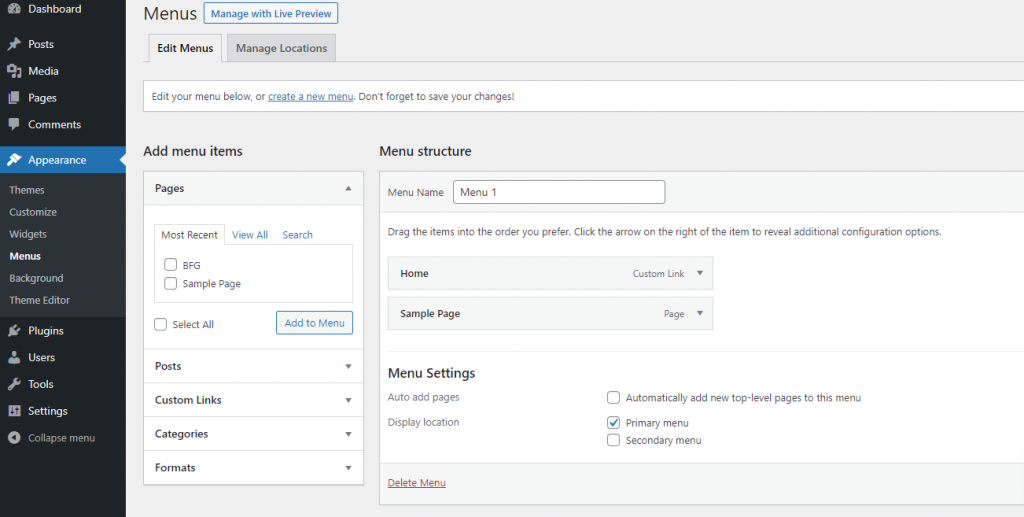Open Comments using the speech bubble icon
The width and height of the screenshot is (1024, 517).
(x=14, y=125)
